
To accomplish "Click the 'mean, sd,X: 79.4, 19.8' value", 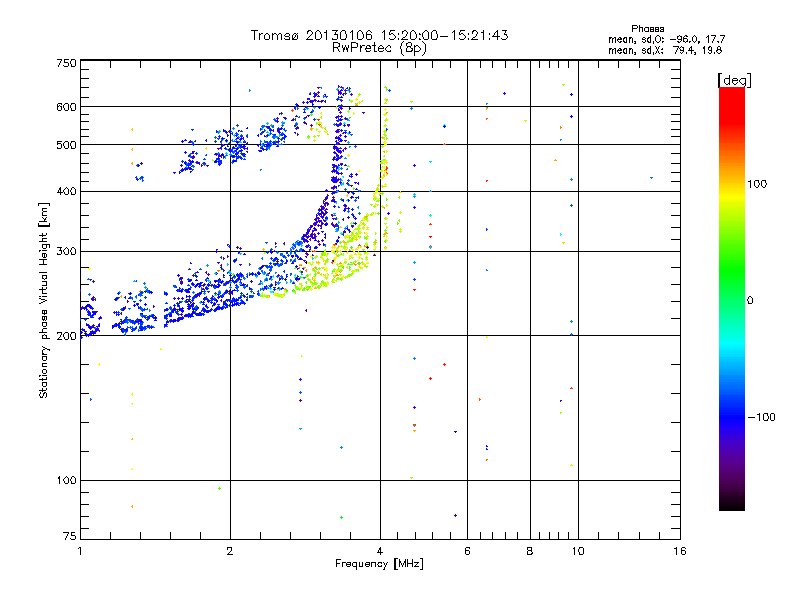I will tap(665, 50).
